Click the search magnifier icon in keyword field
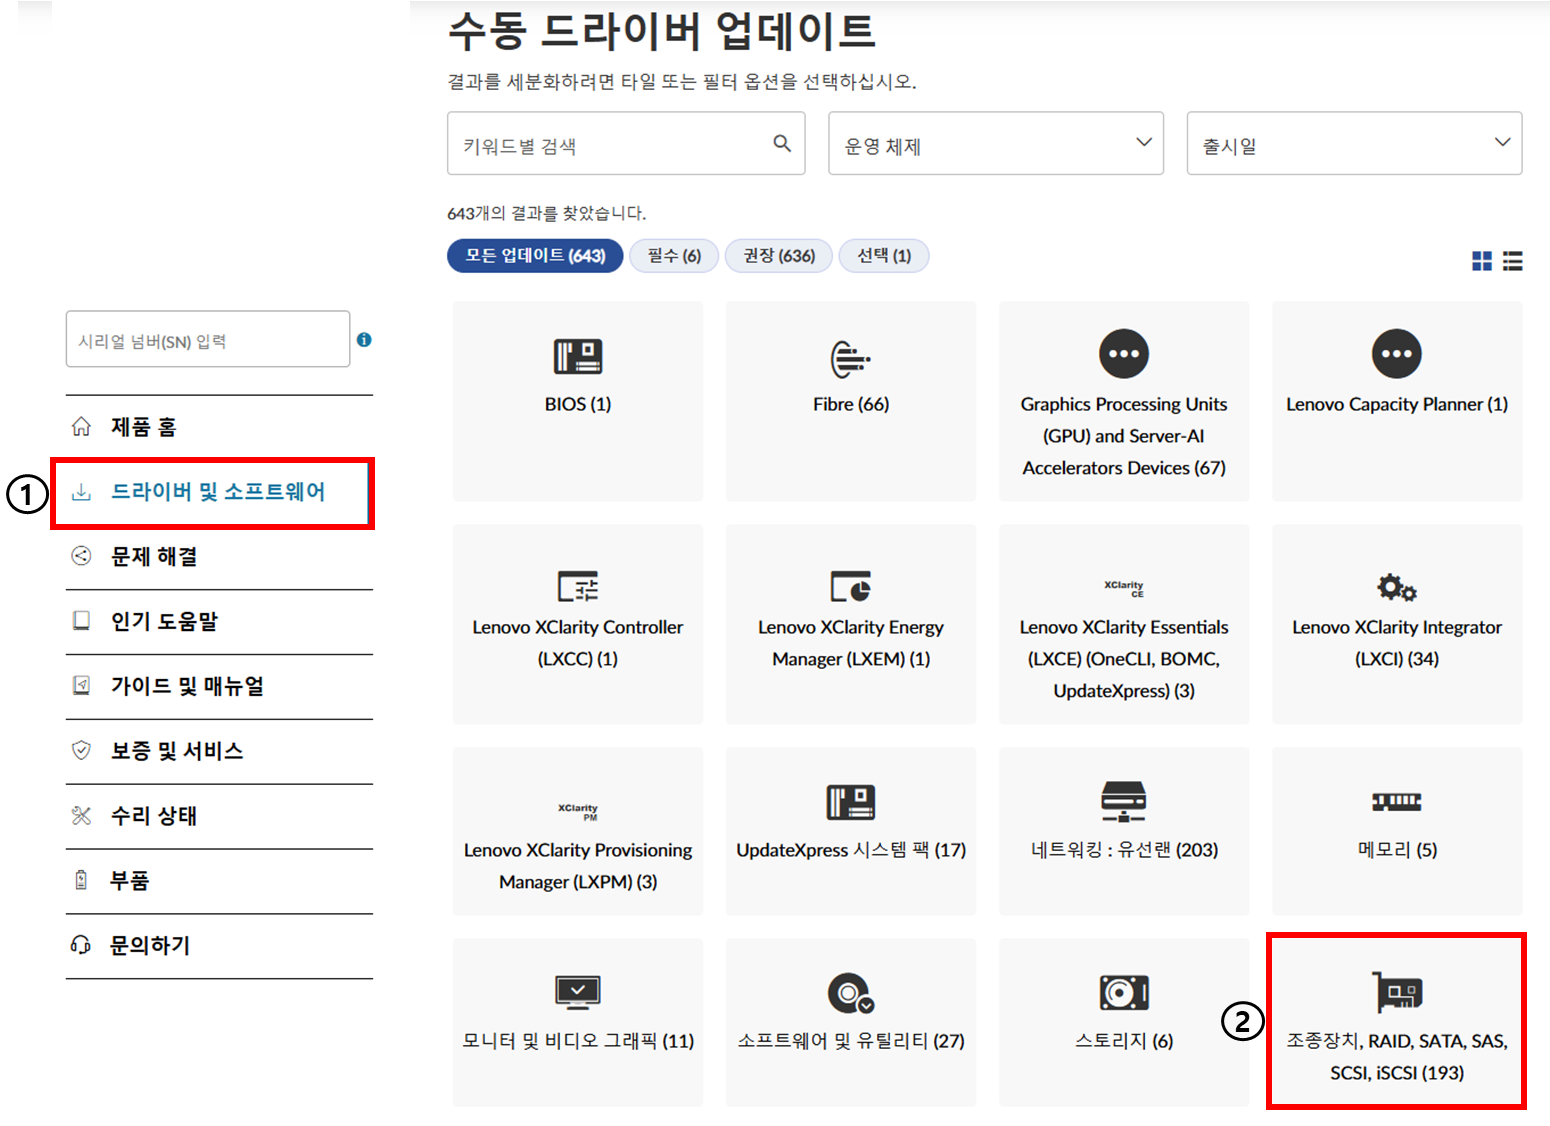 point(782,144)
